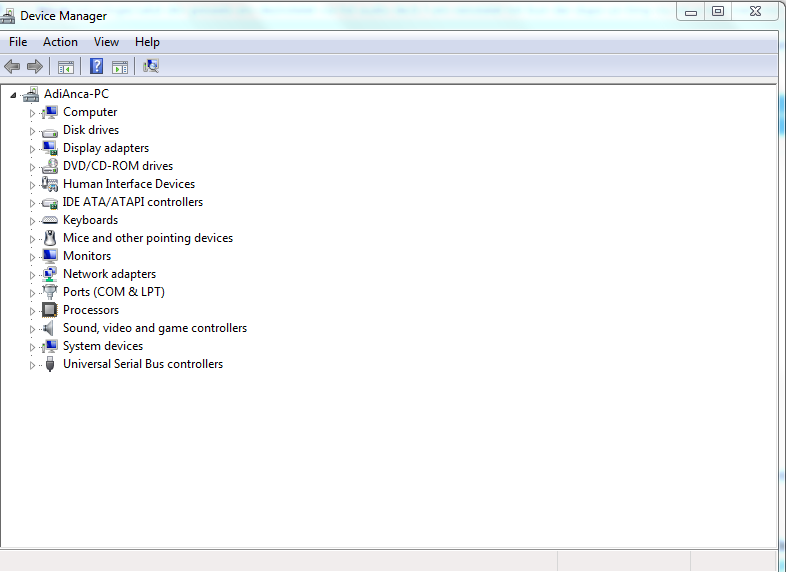Select the Human Interface Devices label
Screen dimensions: 786x572
tap(129, 184)
